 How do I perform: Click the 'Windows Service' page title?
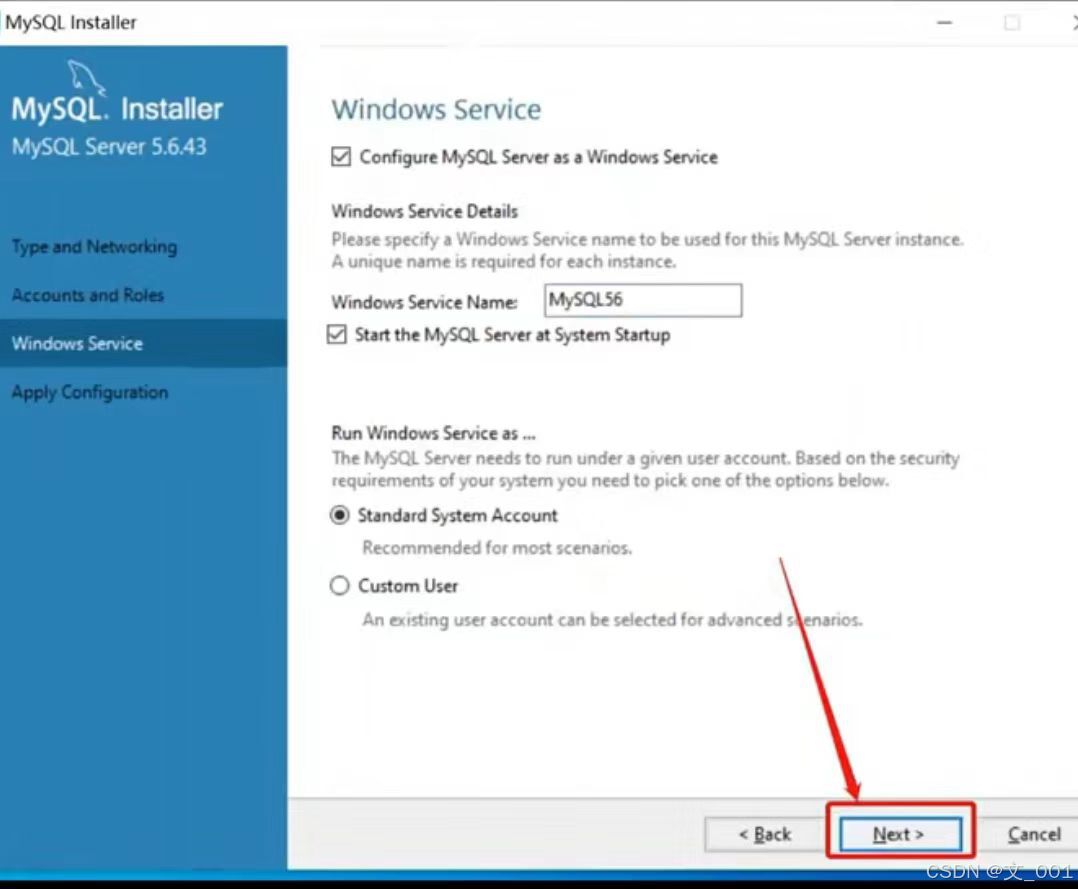437,109
